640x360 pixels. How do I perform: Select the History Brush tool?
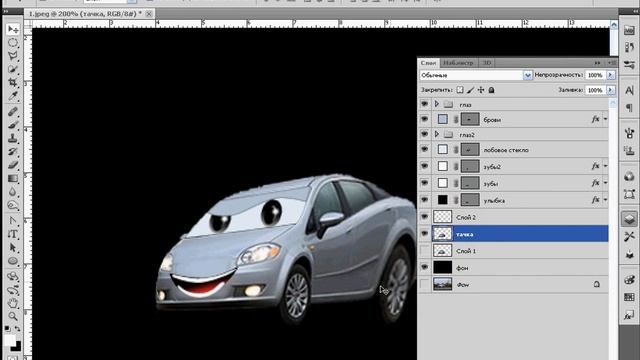[x=13, y=152]
